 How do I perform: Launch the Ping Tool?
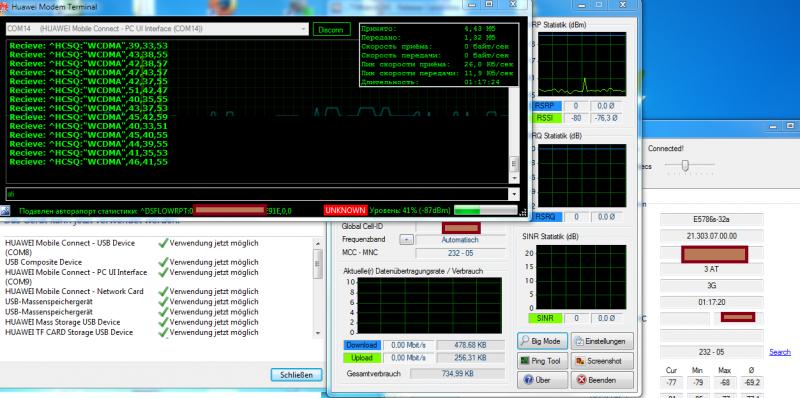click(542, 361)
